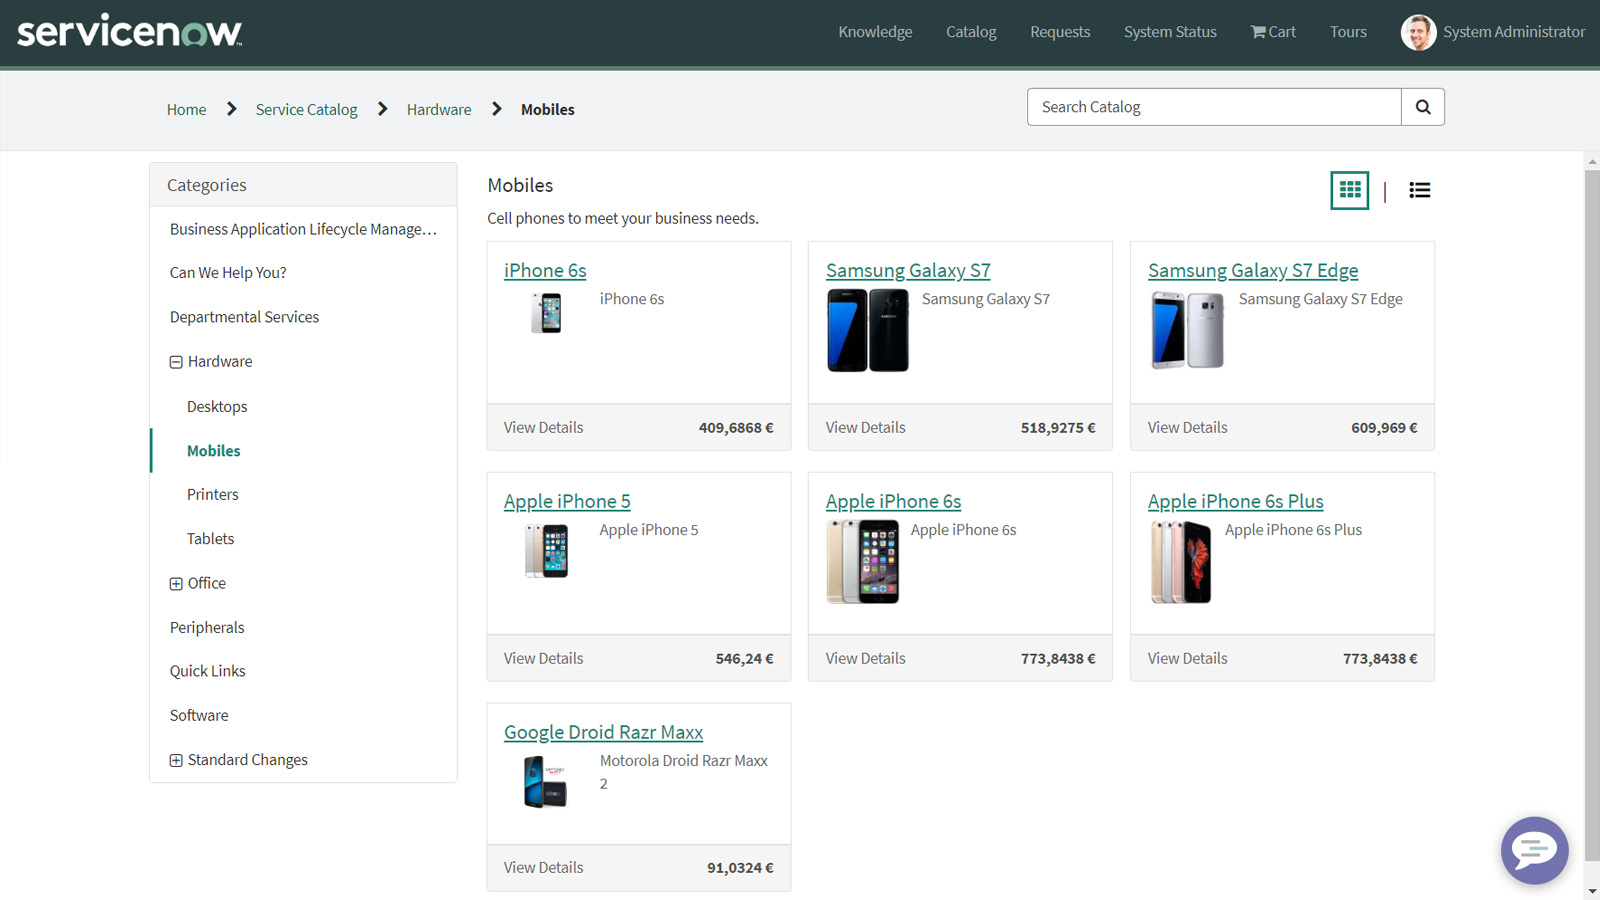
Task: Open Samsung Galaxy S7 Edge title link
Action: pos(1253,270)
